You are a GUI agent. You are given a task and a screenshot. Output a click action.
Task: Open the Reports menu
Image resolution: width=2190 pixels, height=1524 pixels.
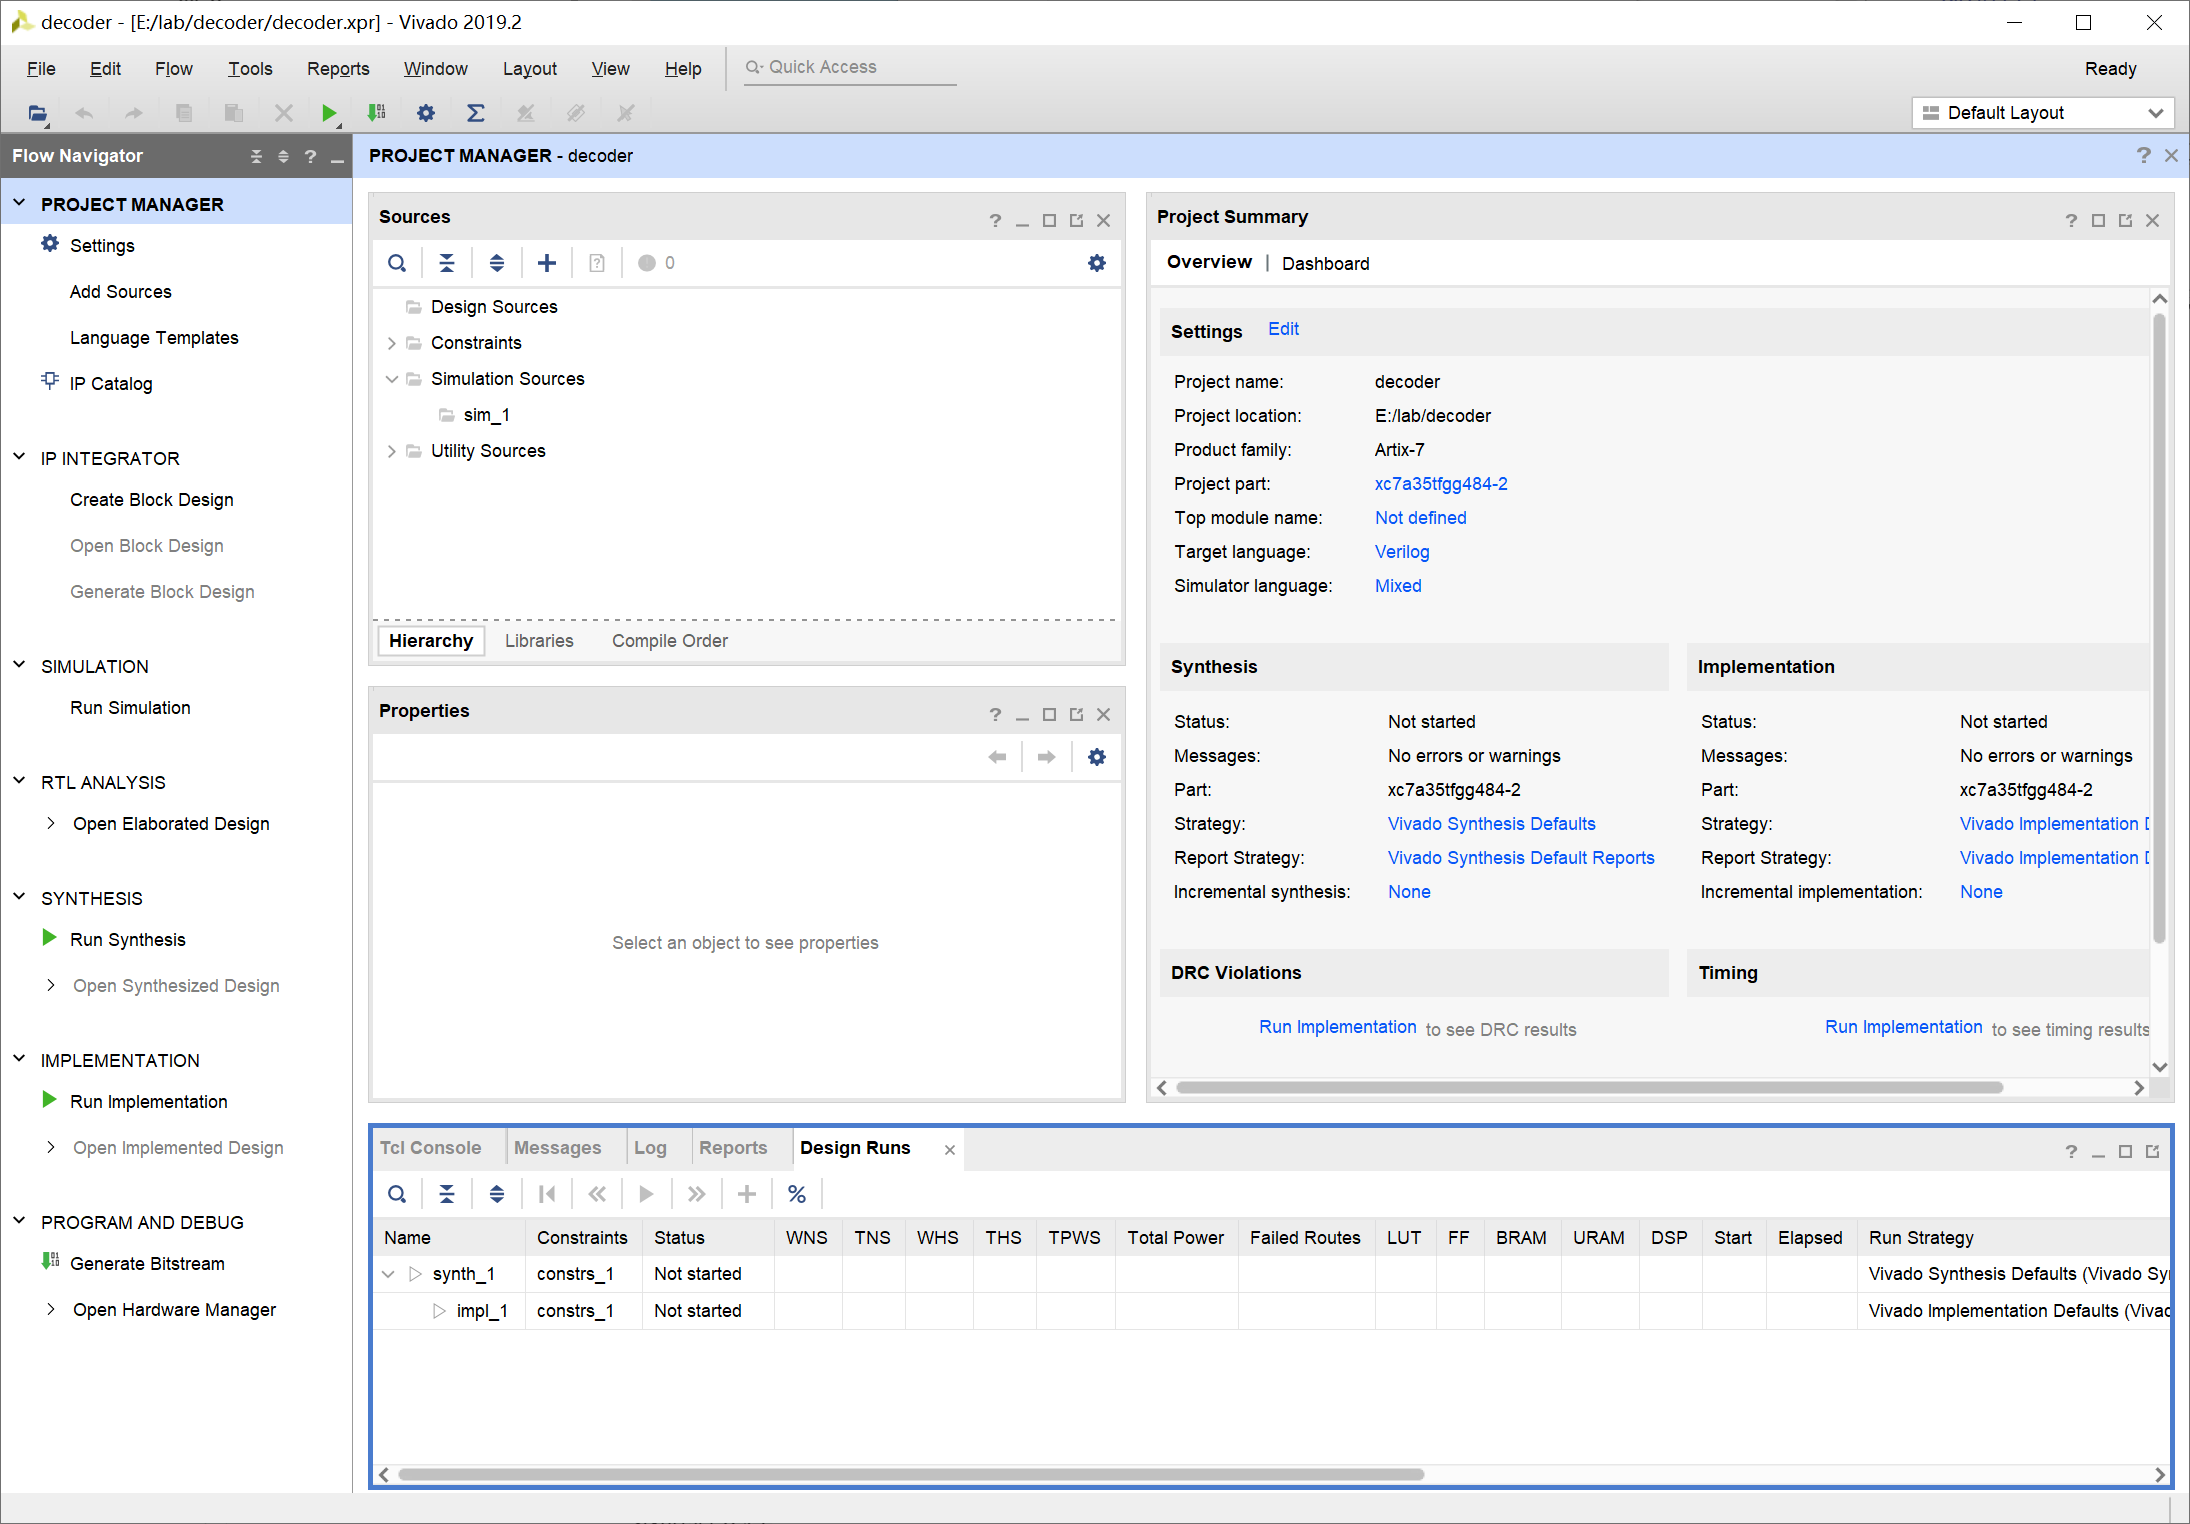pos(337,68)
